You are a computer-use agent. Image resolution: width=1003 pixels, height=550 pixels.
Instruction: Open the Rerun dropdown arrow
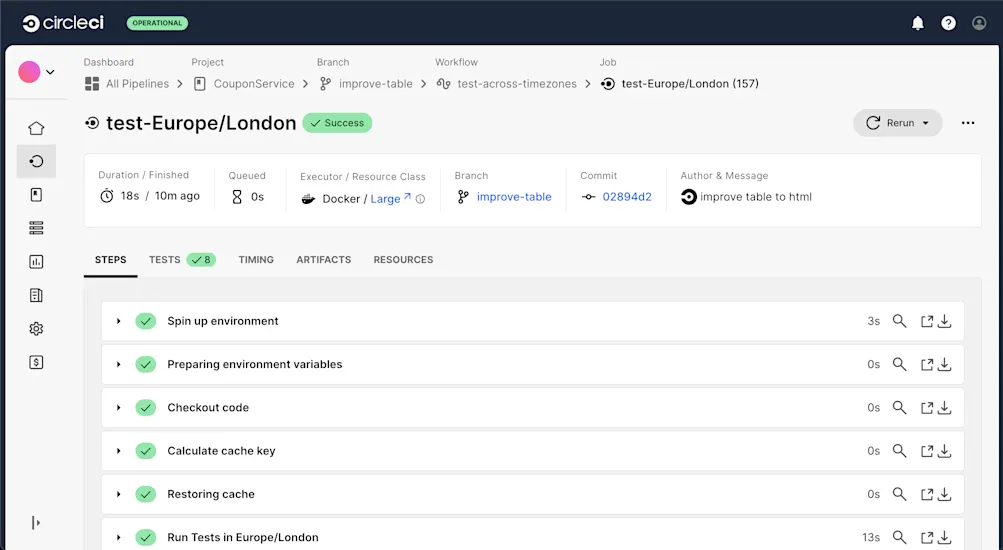[926, 123]
